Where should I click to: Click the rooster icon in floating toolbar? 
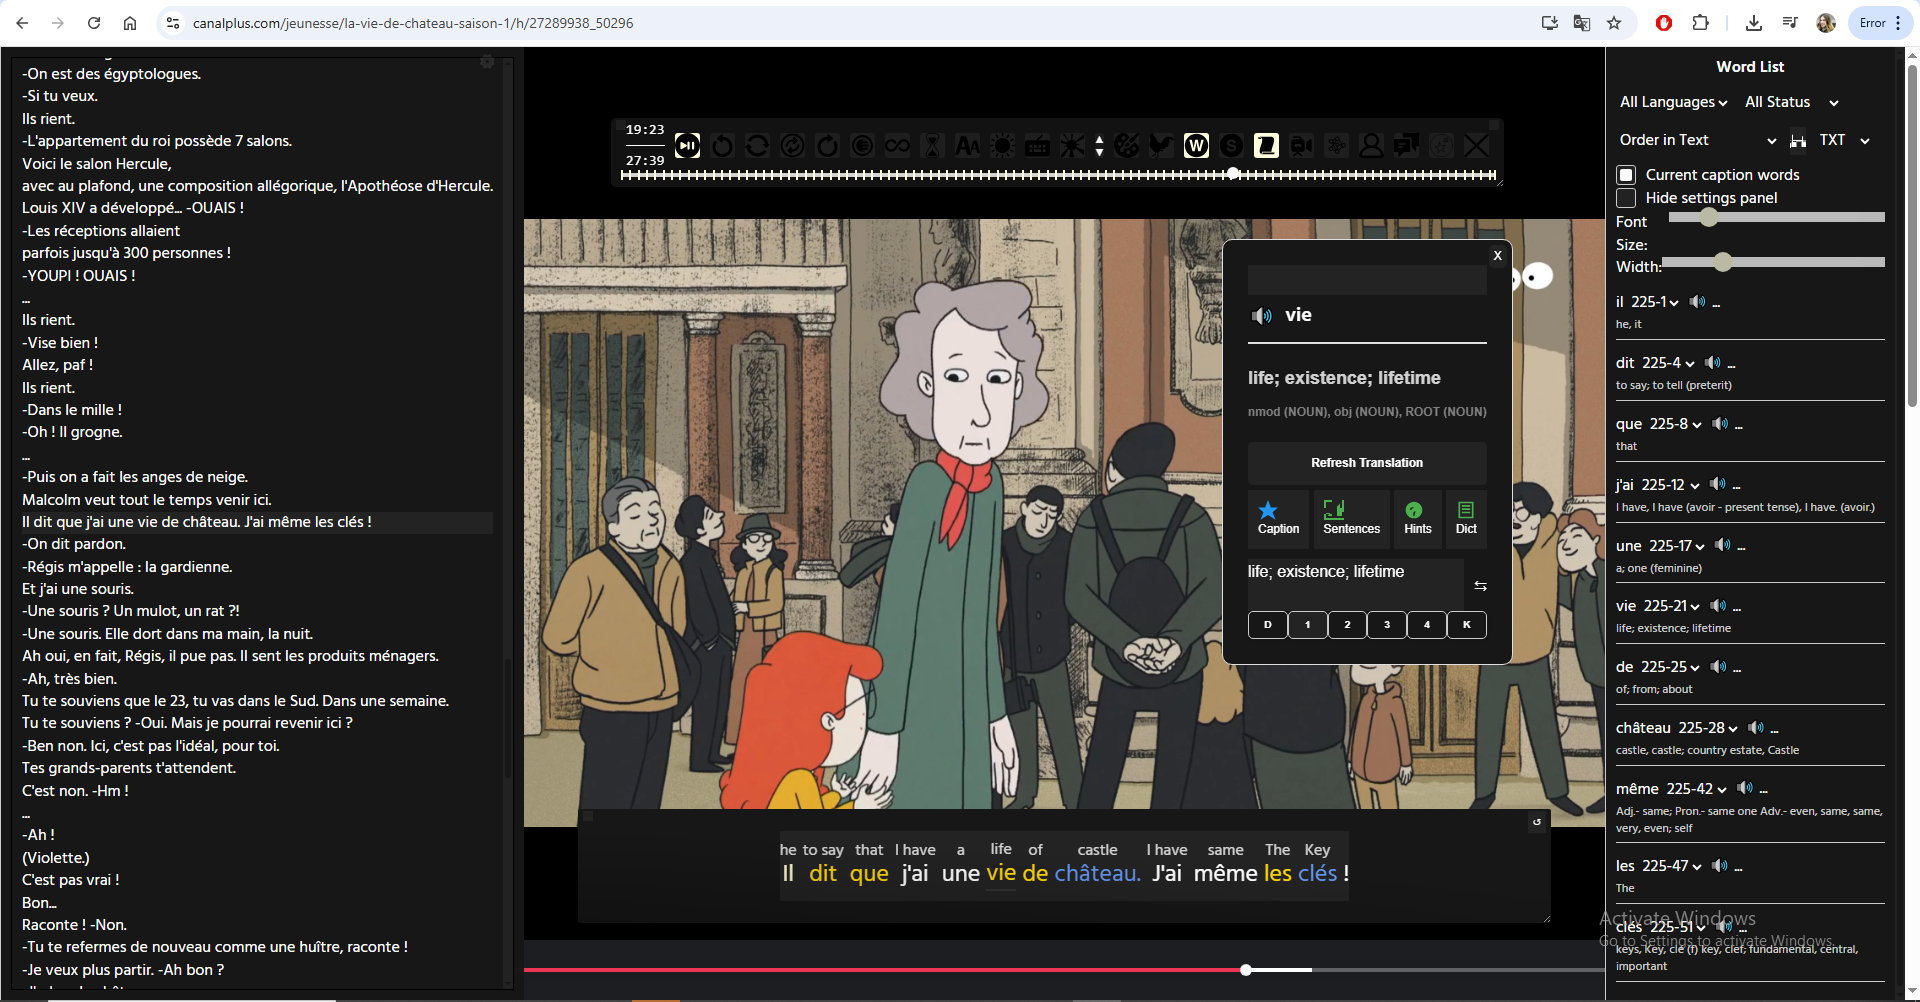1161,146
